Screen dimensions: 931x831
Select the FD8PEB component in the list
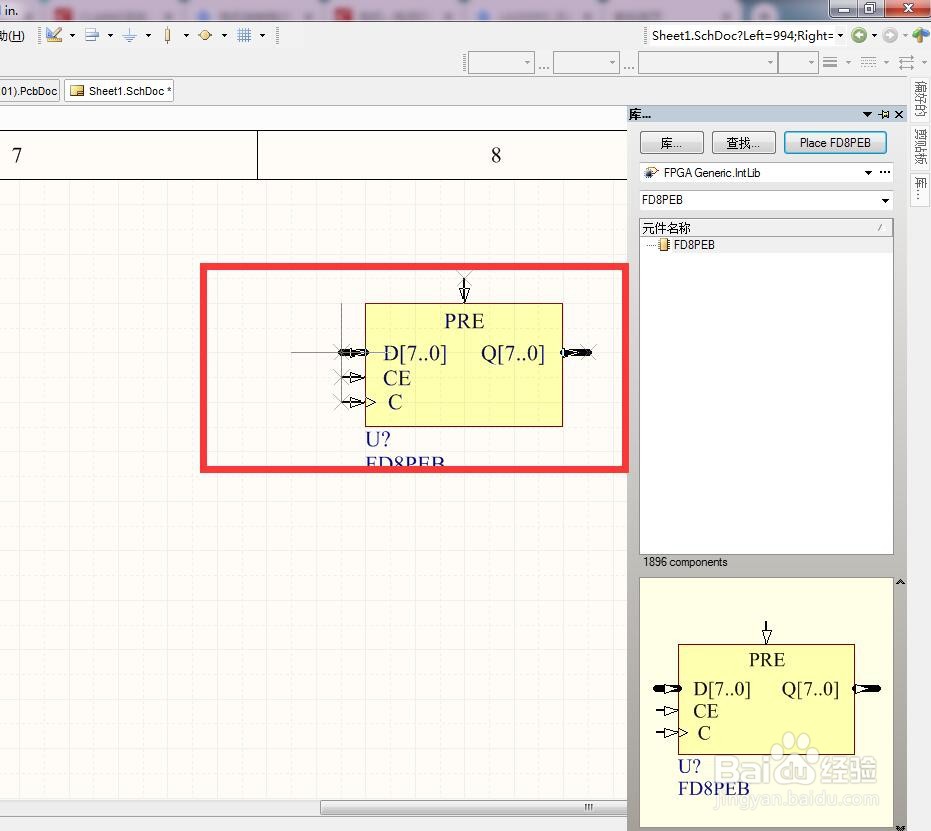694,245
